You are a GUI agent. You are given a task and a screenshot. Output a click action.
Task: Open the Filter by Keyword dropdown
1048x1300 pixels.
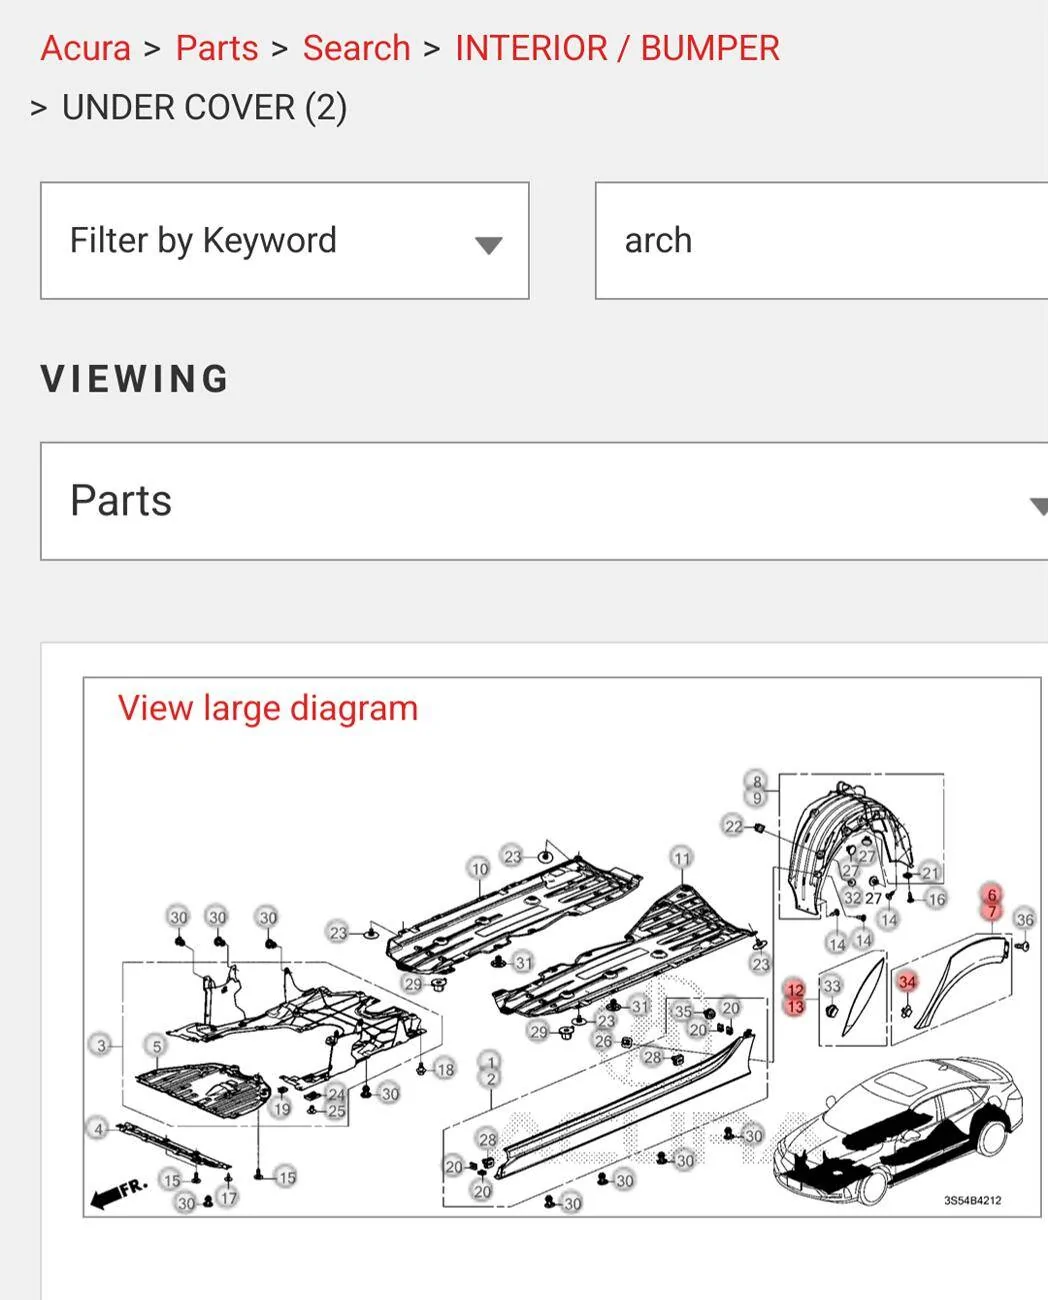pos(283,240)
